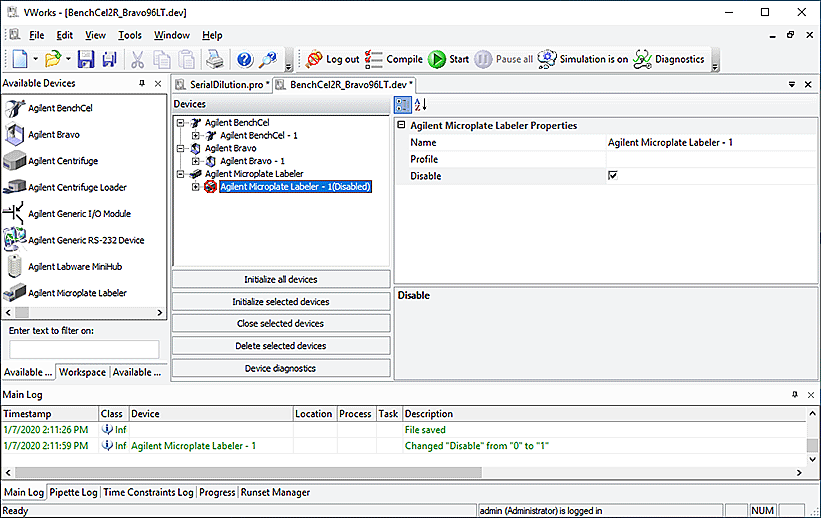The height and width of the screenshot is (518, 821).
Task: Switch to the Progress tab
Action: click(217, 492)
